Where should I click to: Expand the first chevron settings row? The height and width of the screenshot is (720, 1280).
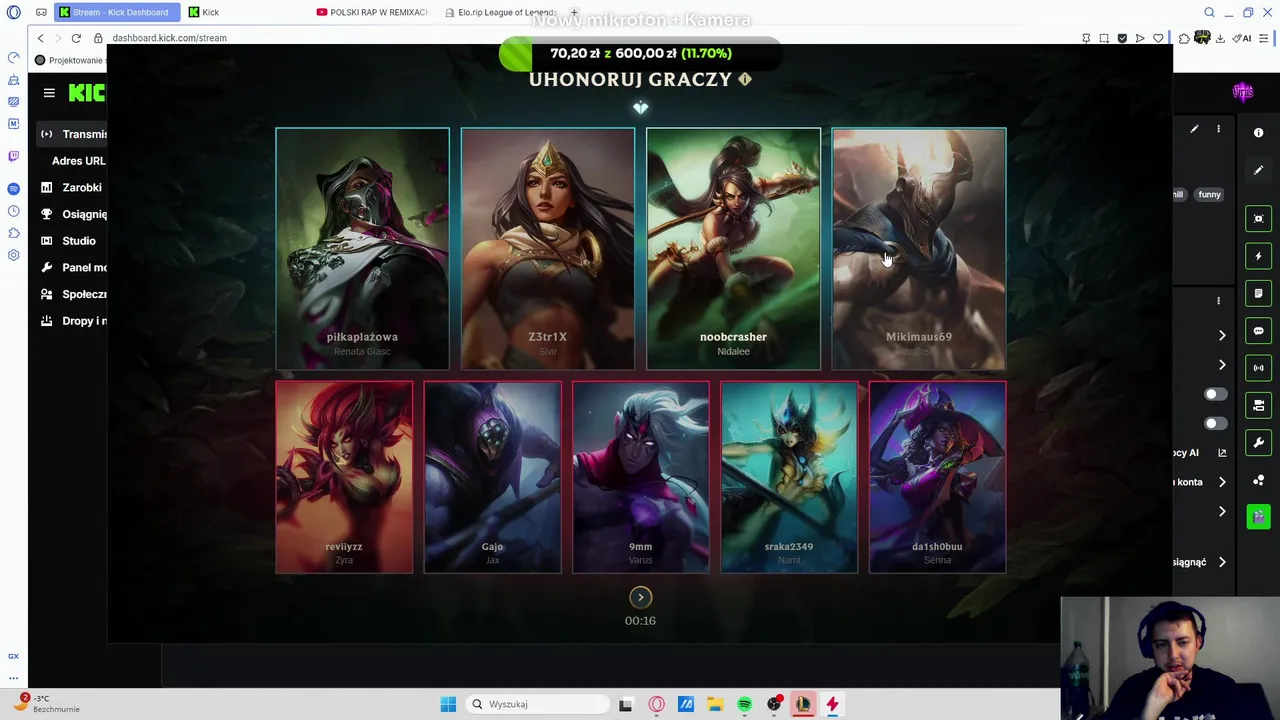[1222, 335]
